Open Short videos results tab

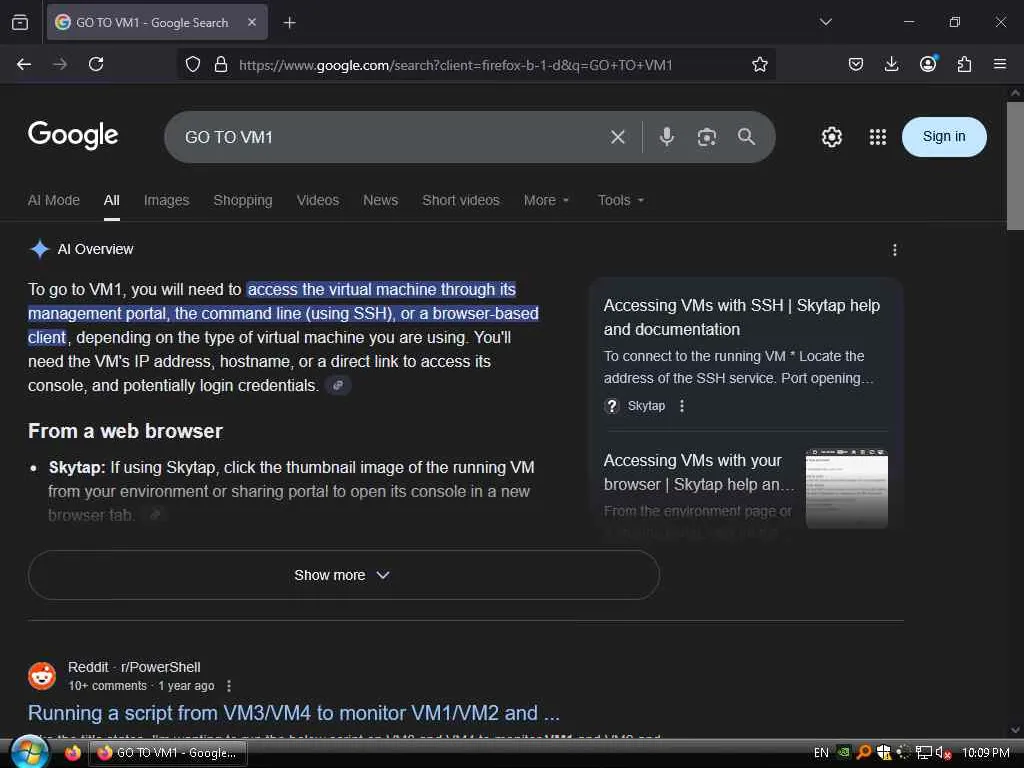(461, 200)
